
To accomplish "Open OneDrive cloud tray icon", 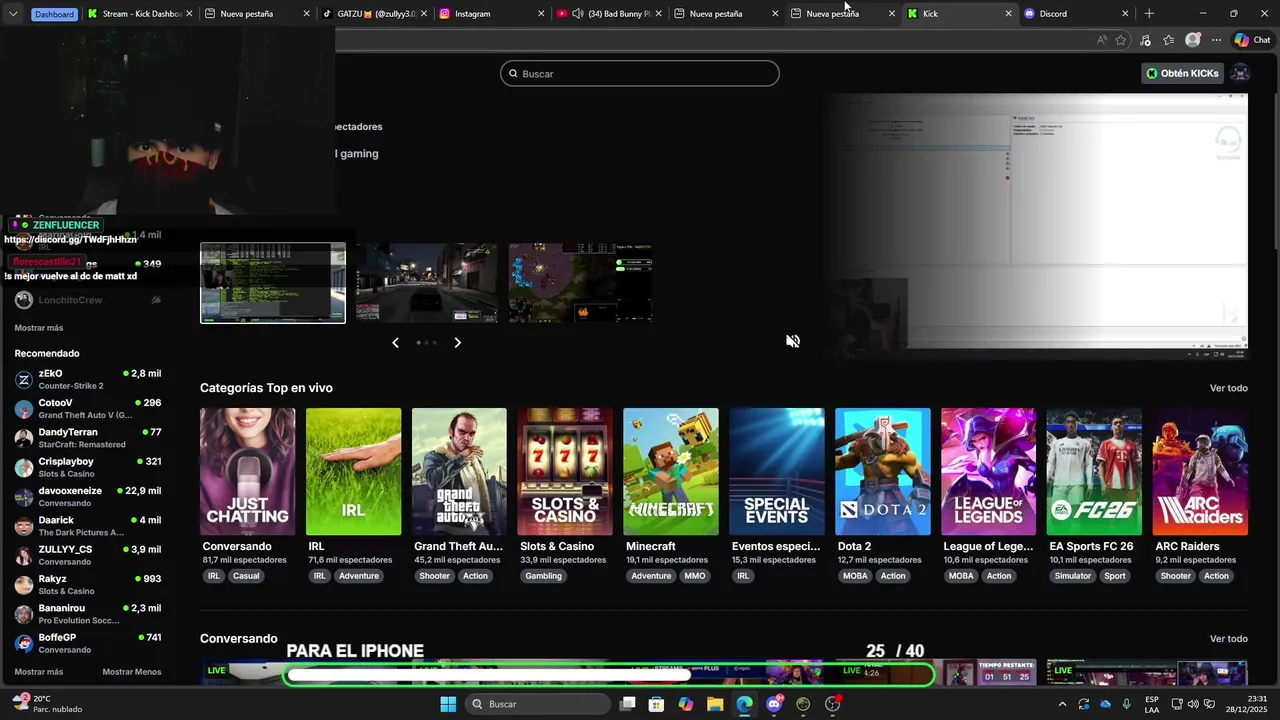I will pos(1105,704).
